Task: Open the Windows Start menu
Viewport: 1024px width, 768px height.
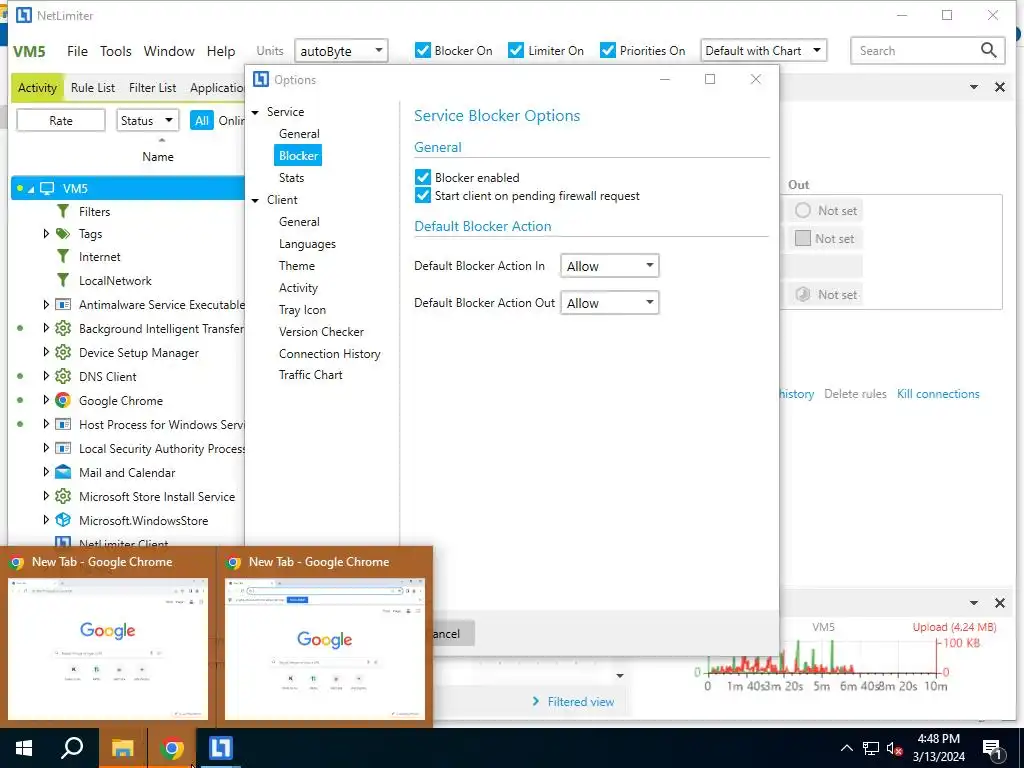Action: click(24, 748)
